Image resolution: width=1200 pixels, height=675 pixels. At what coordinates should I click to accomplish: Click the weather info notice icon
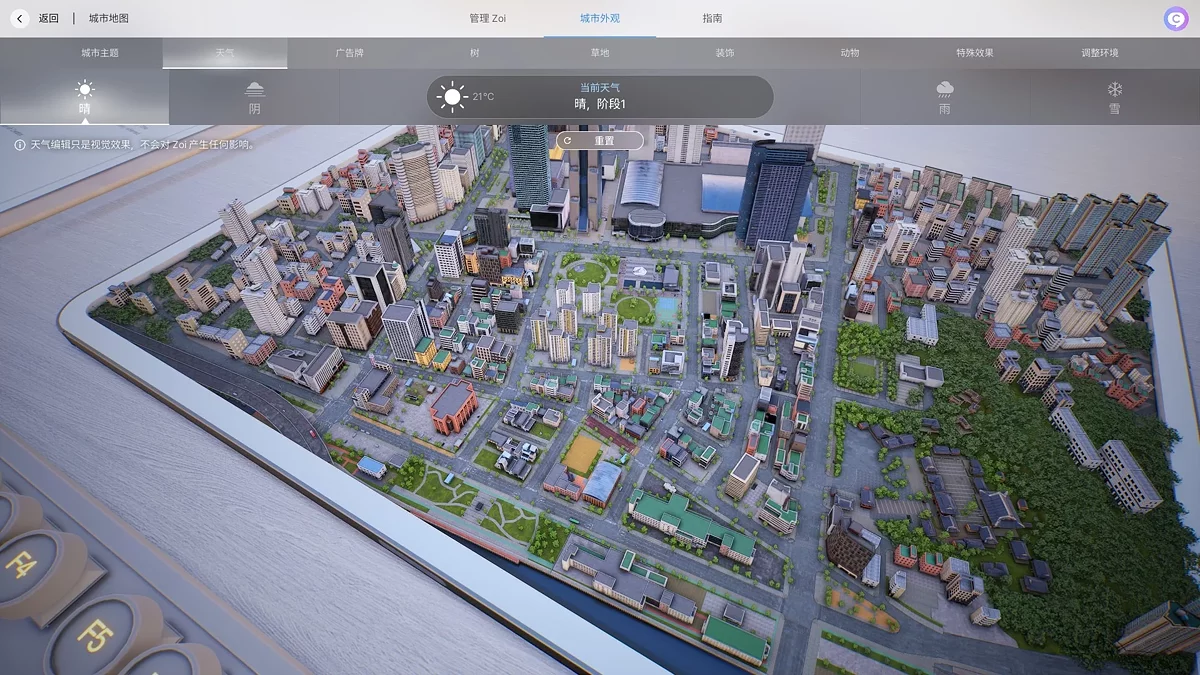click(x=20, y=145)
